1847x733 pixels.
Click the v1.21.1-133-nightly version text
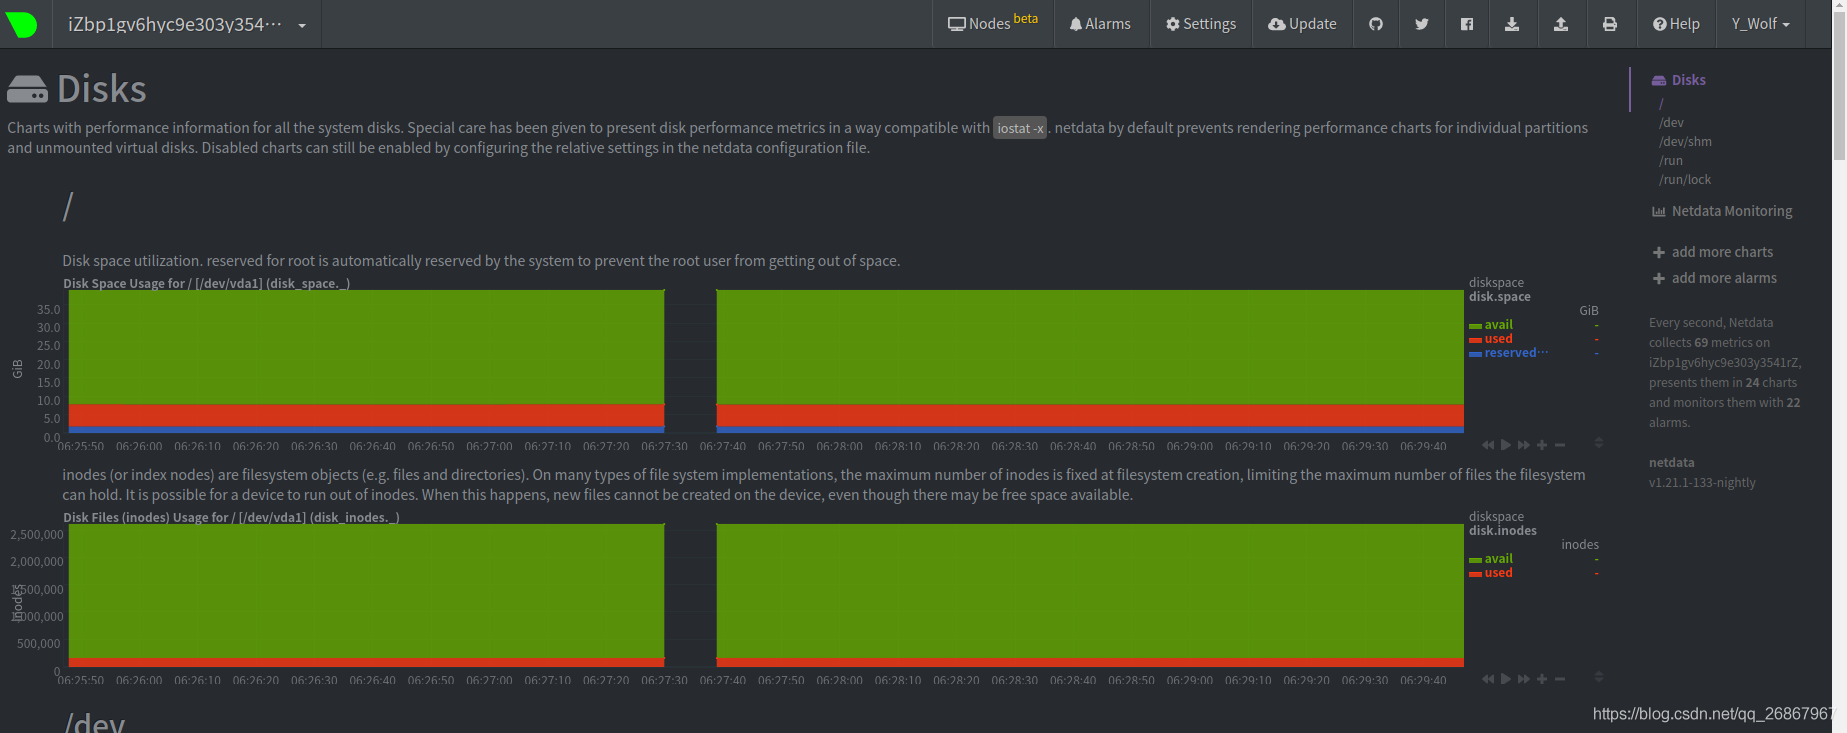(x=1702, y=483)
